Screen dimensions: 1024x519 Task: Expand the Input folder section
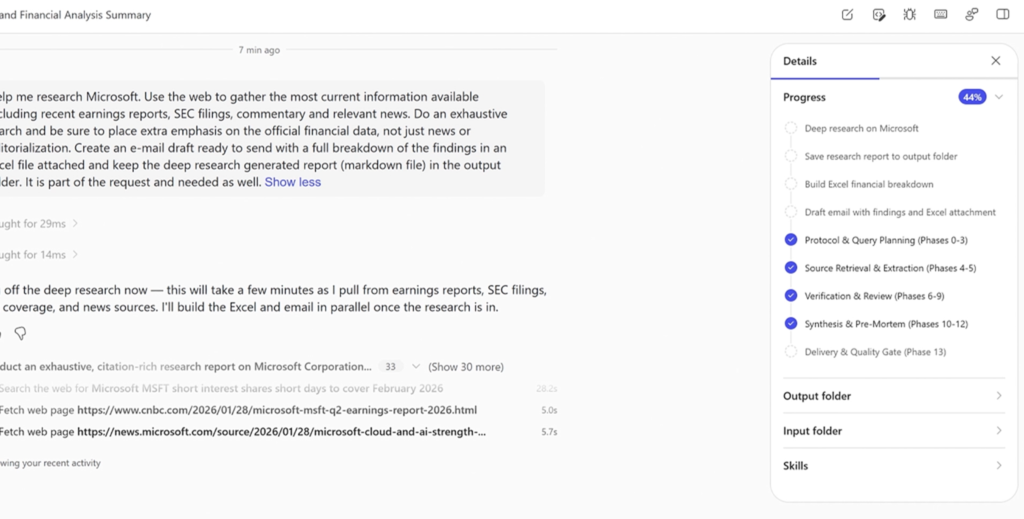(x=998, y=431)
